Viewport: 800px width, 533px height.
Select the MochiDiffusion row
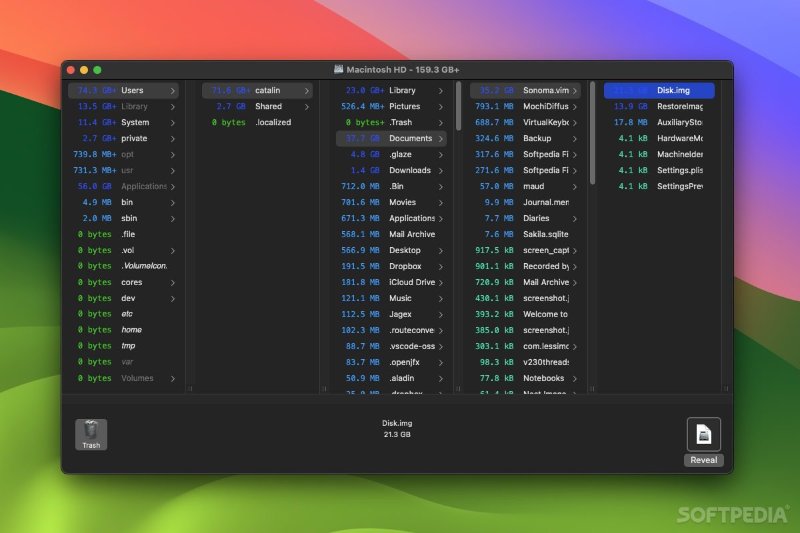pos(525,106)
